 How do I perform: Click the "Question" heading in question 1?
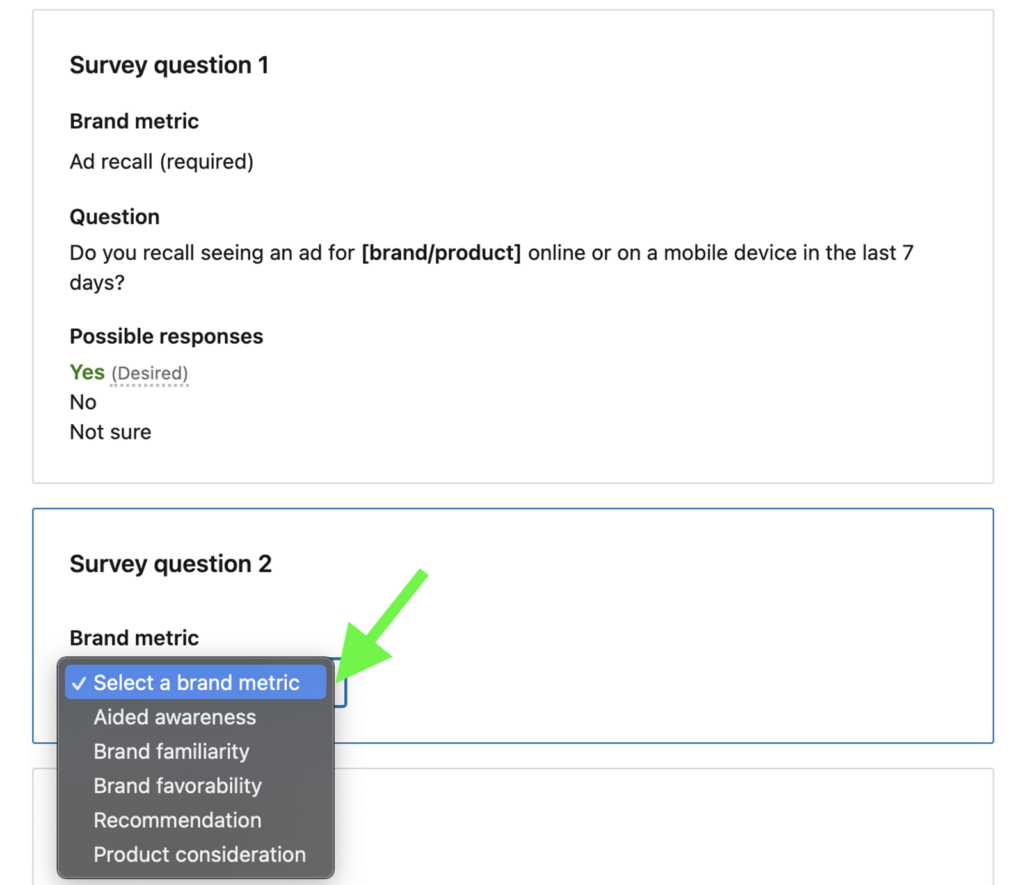(x=115, y=216)
